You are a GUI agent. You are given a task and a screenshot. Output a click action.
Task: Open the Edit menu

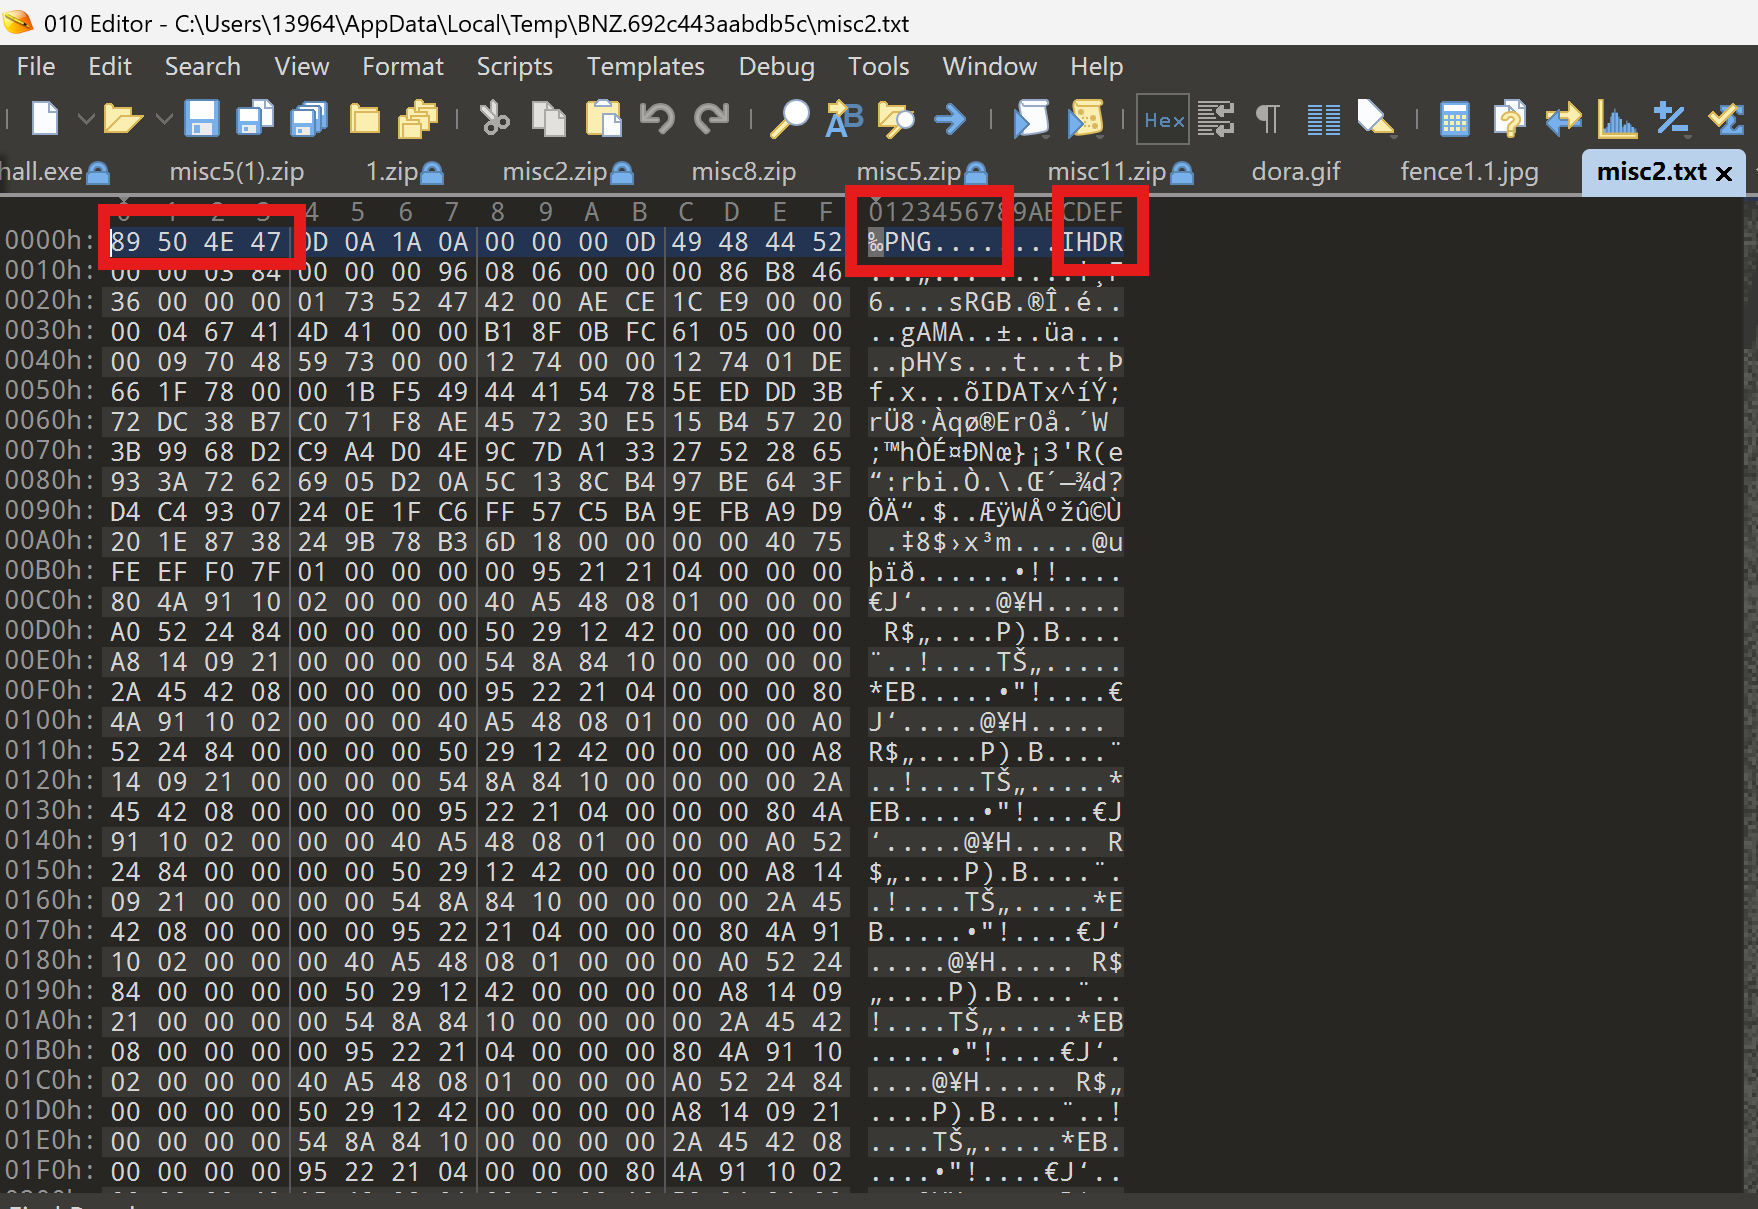tap(110, 66)
